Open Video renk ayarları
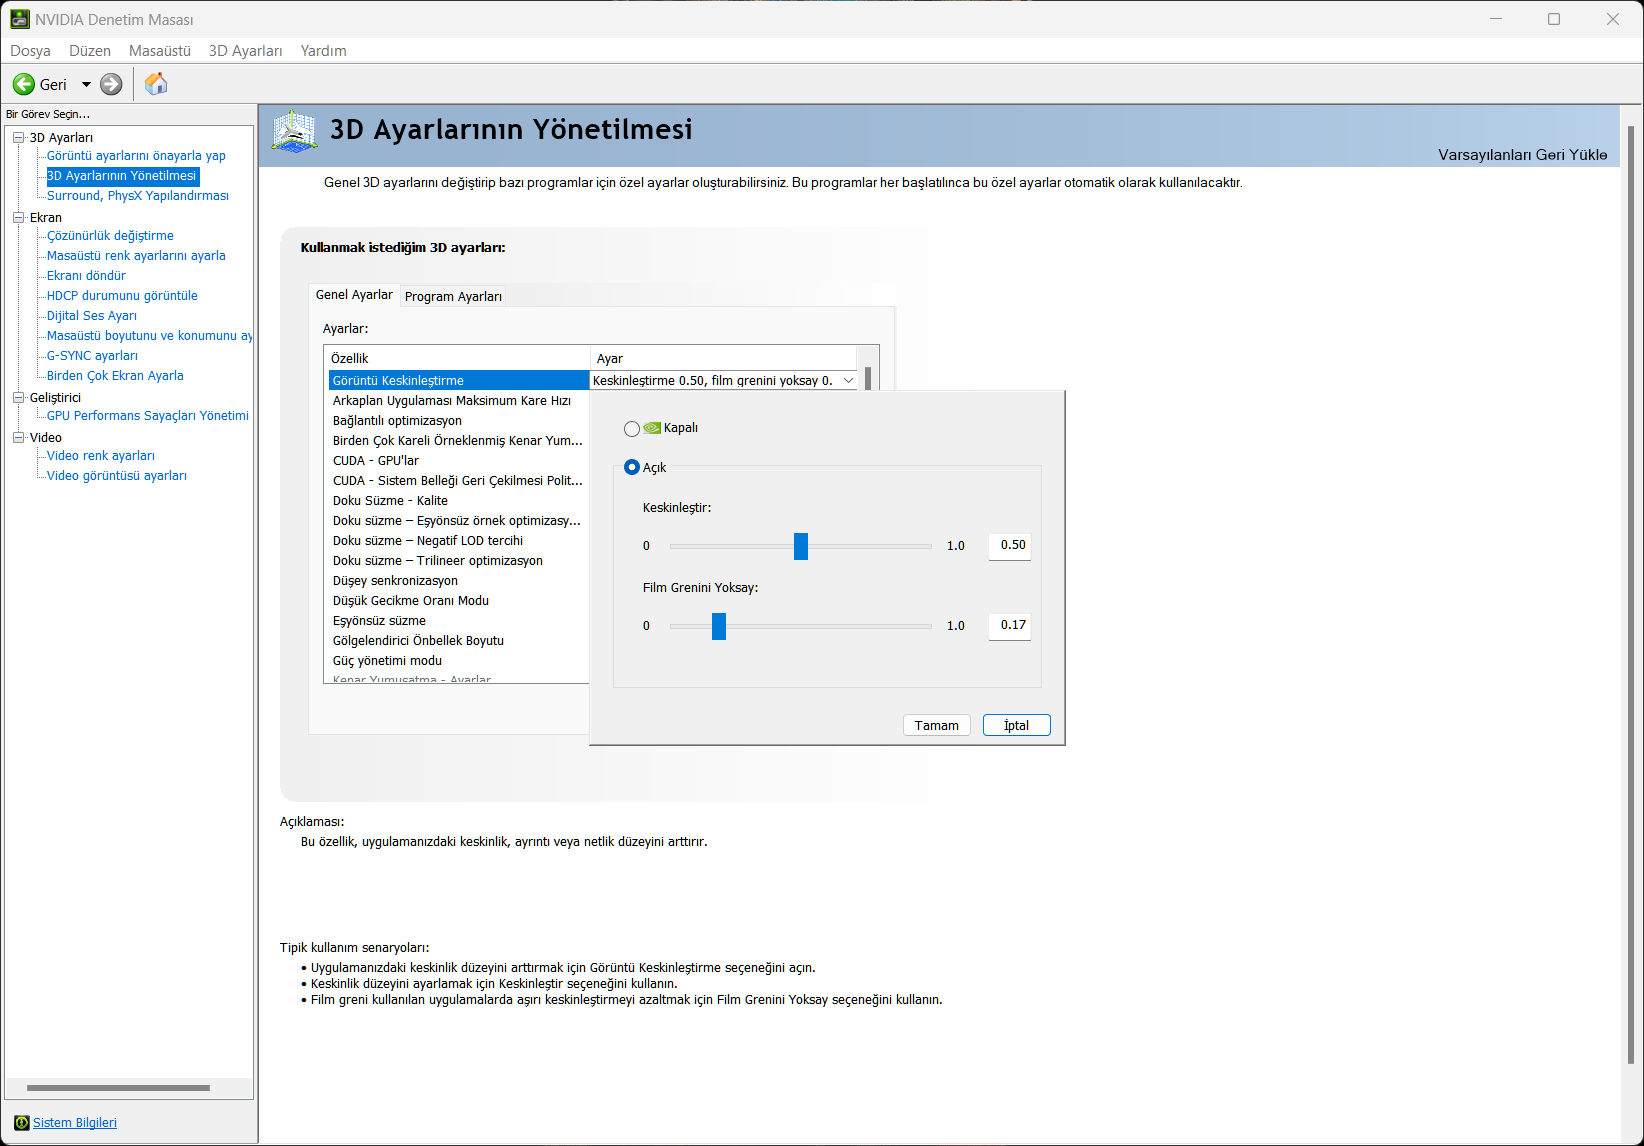 (x=101, y=456)
